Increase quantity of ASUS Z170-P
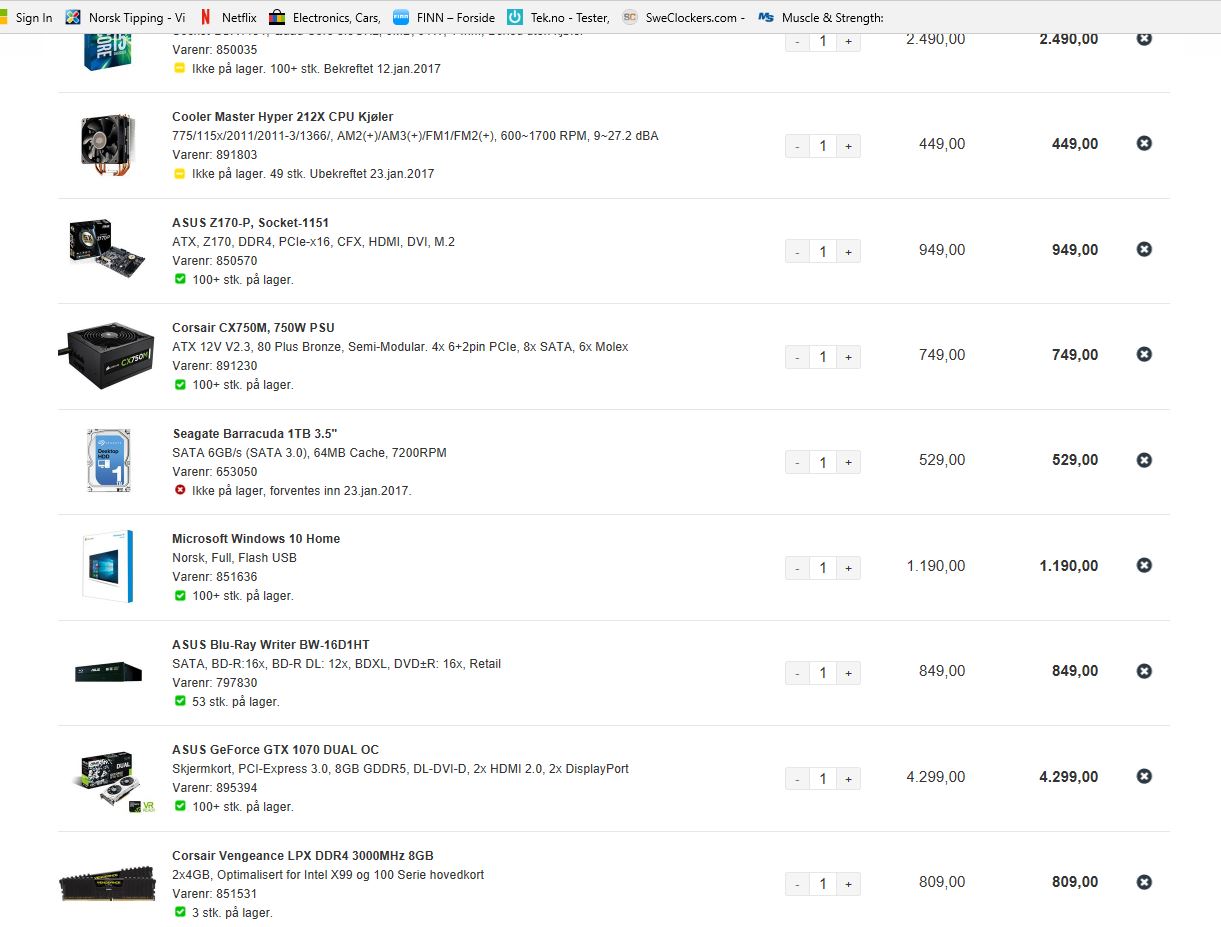 coord(848,252)
